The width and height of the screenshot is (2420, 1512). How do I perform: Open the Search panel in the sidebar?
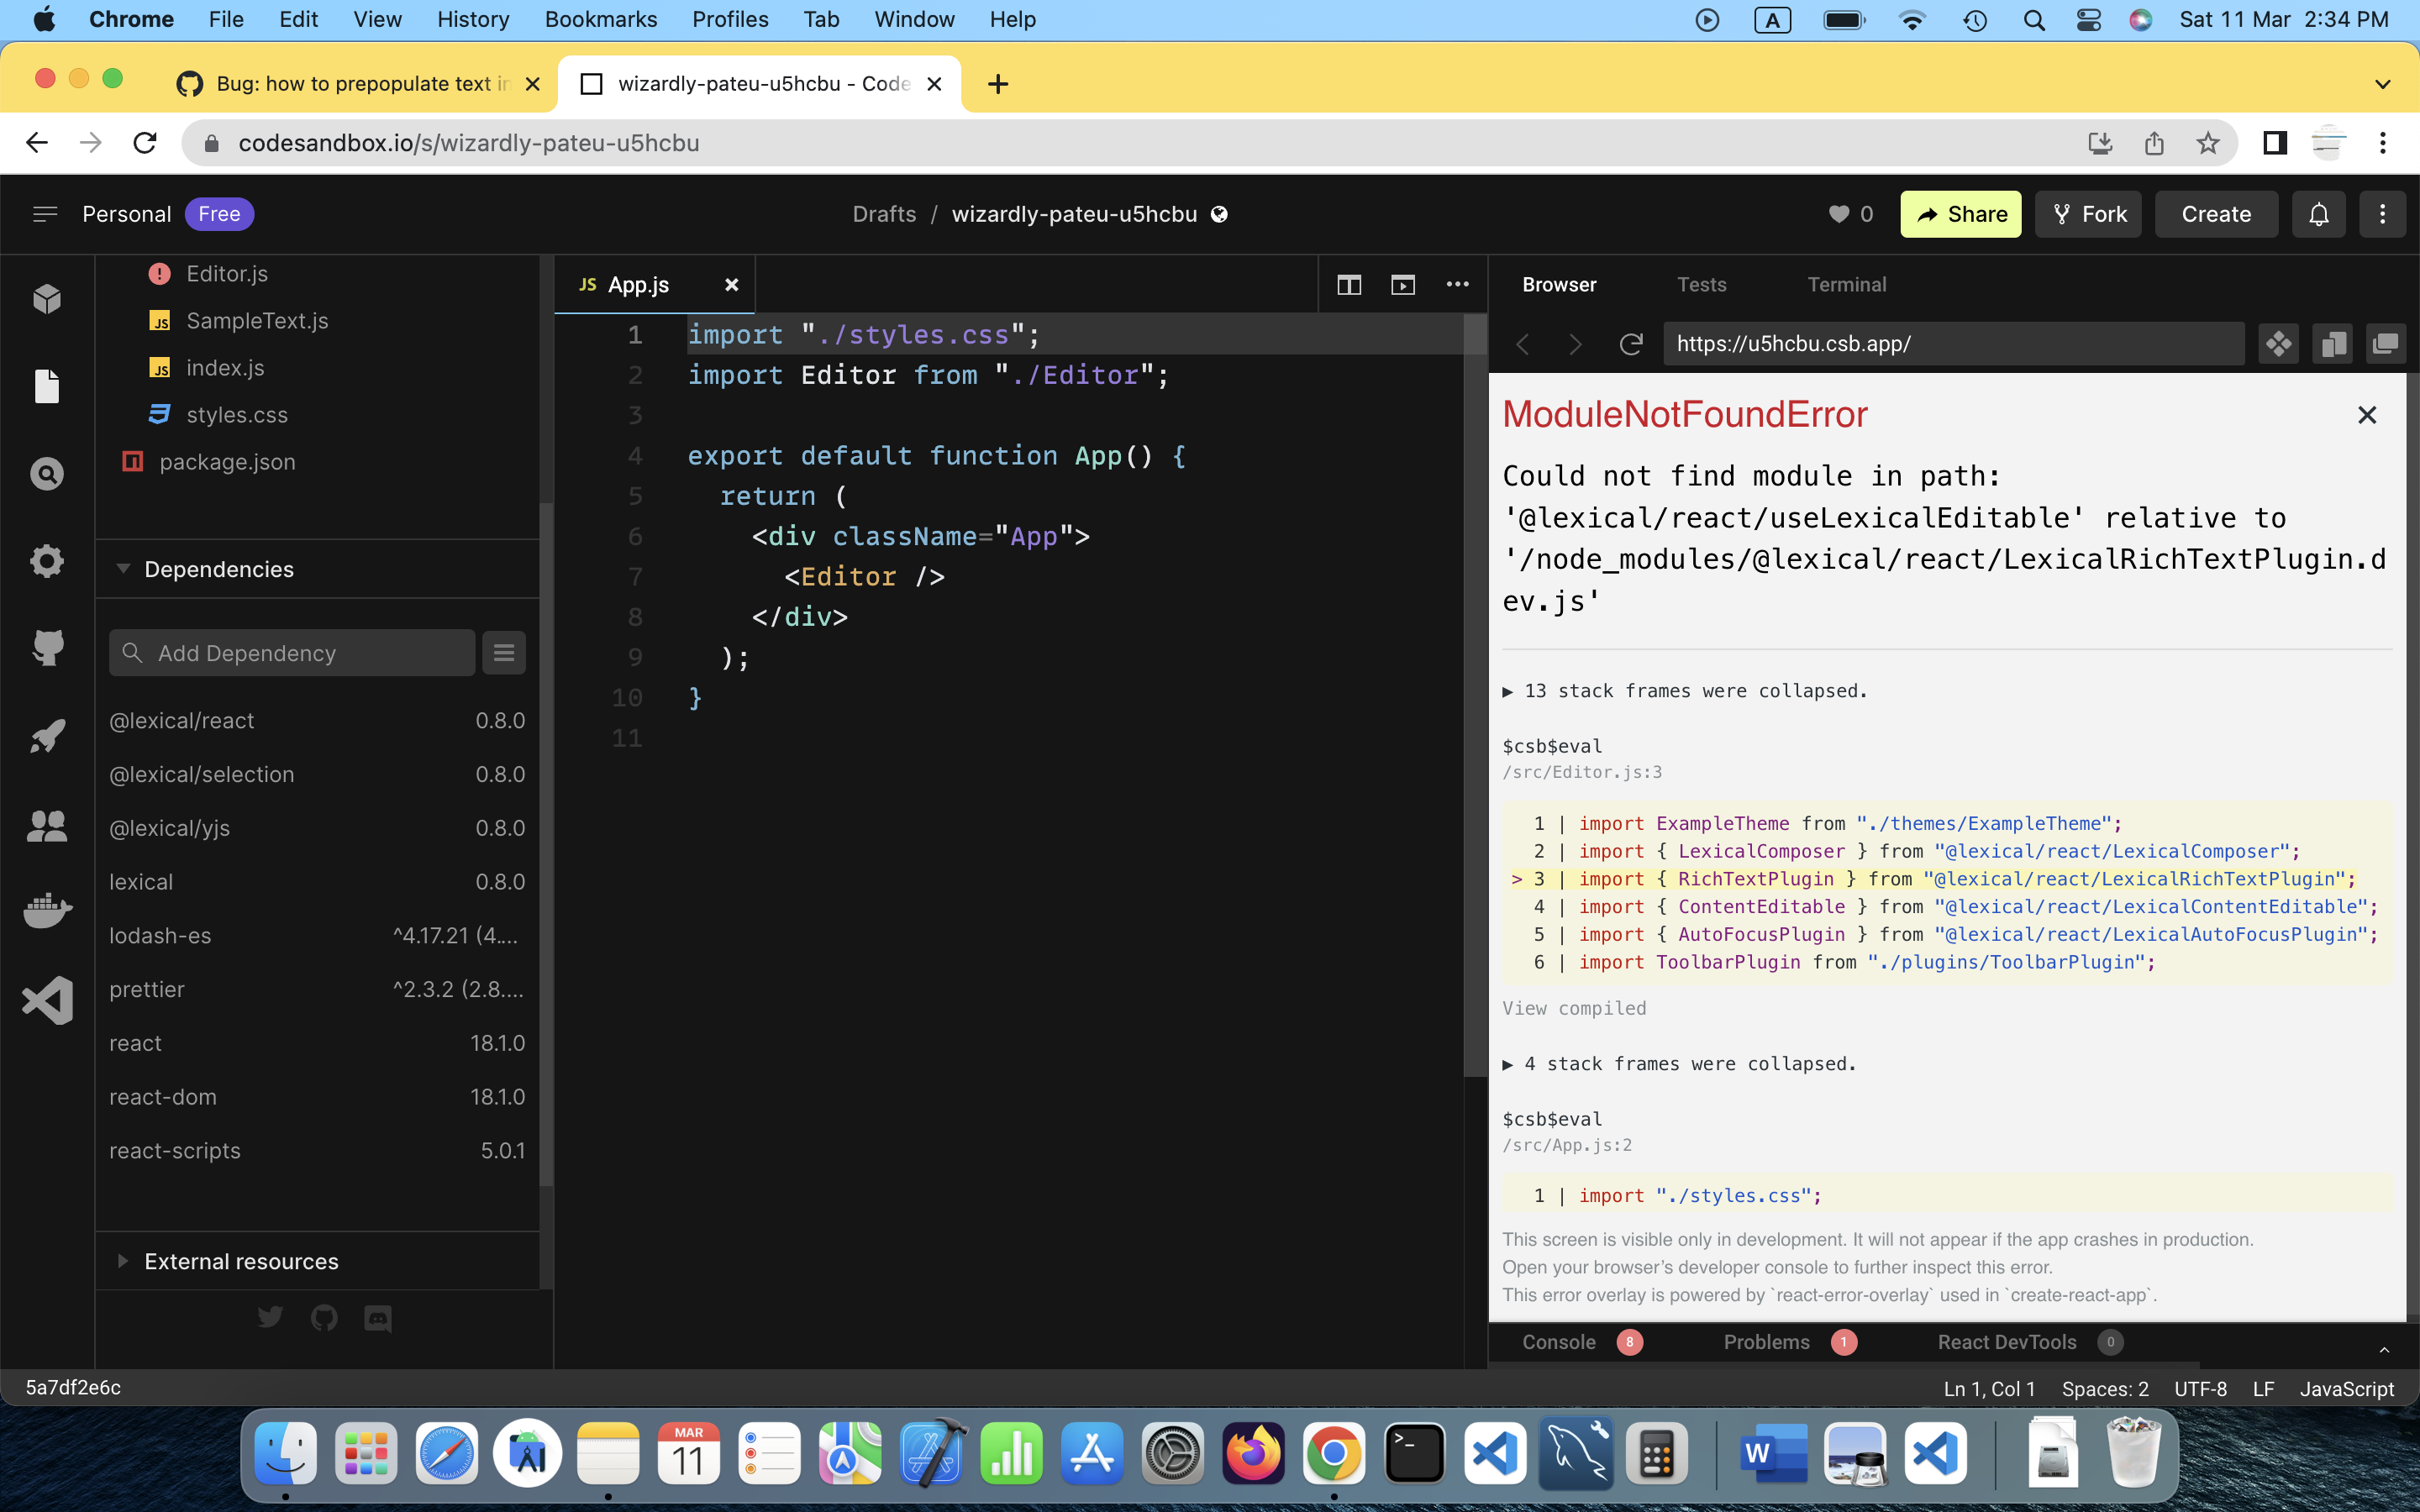pos(47,473)
